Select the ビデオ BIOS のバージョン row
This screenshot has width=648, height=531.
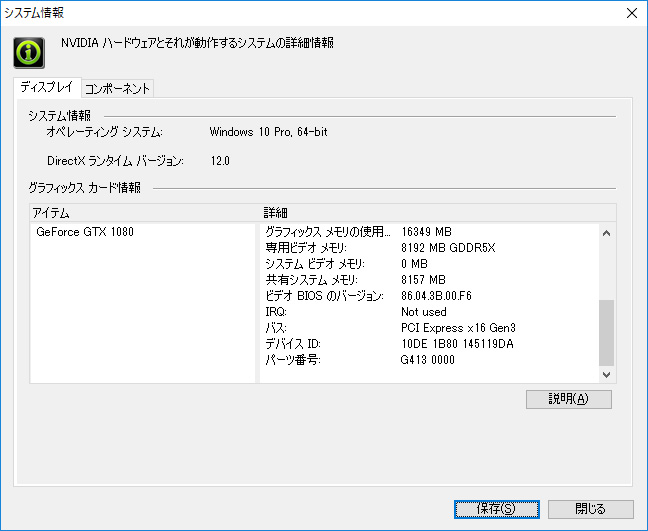pyautogui.click(x=429, y=296)
